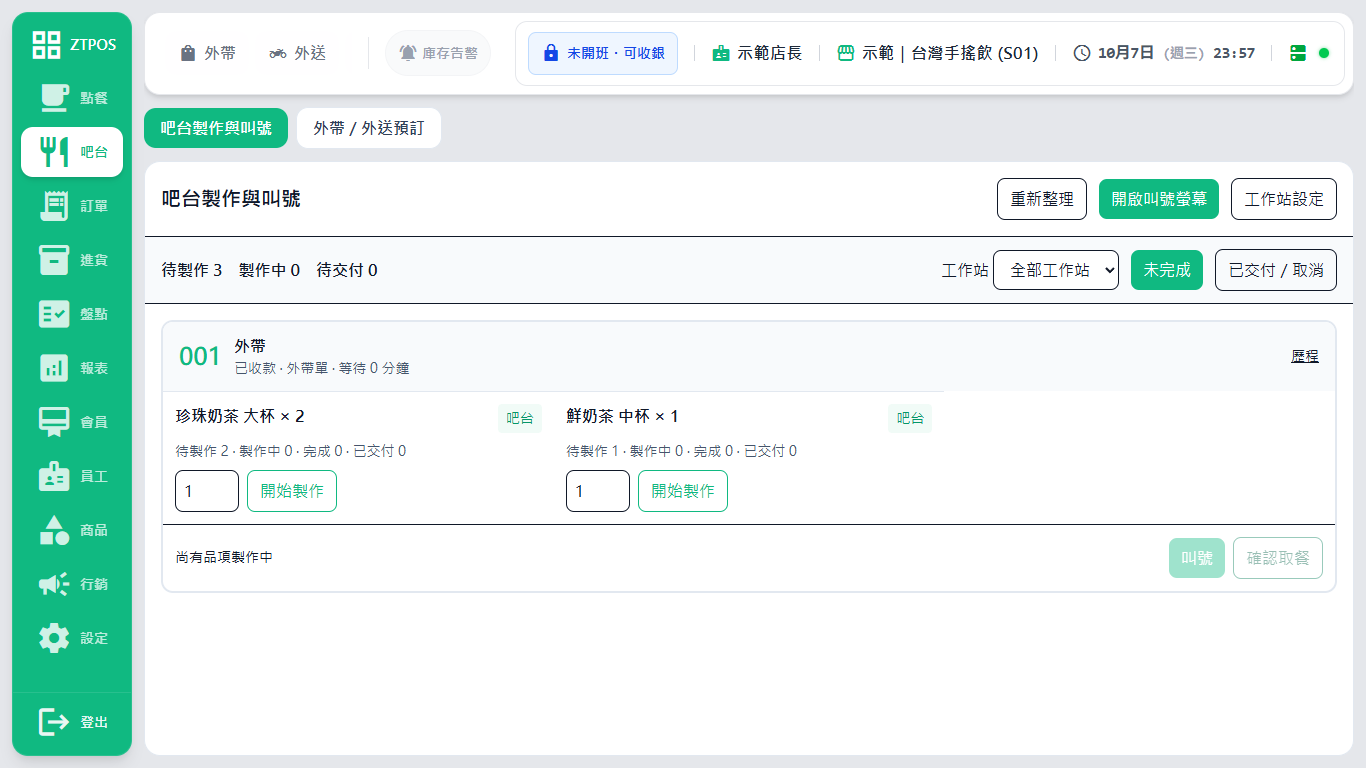This screenshot has height=768, width=1366.
Task: Select the 會員 icon in sidebar
Action: tap(54, 422)
